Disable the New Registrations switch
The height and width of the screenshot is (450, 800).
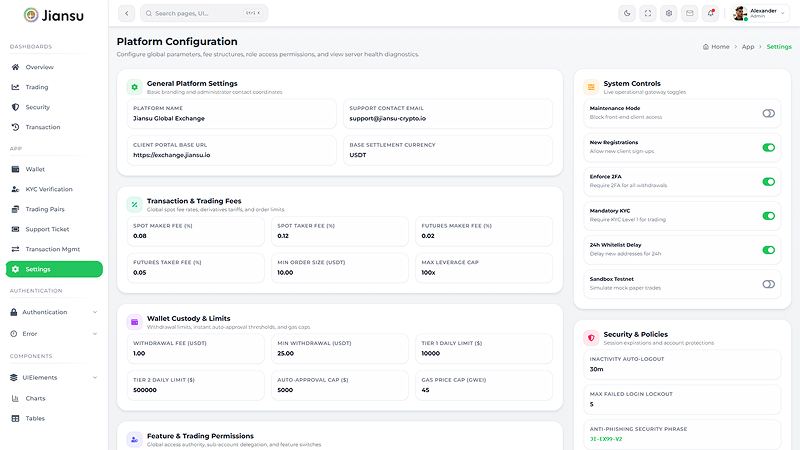(768, 147)
